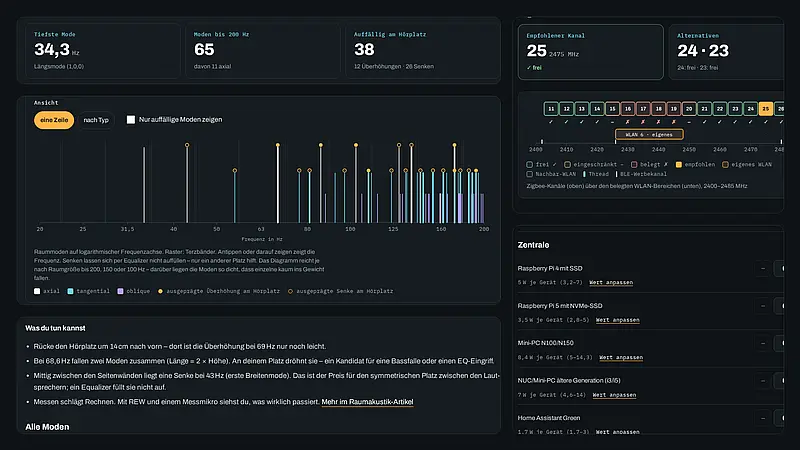Select Zigbee channel 13 box
Viewport: 800px width, 450px height.
582,109
